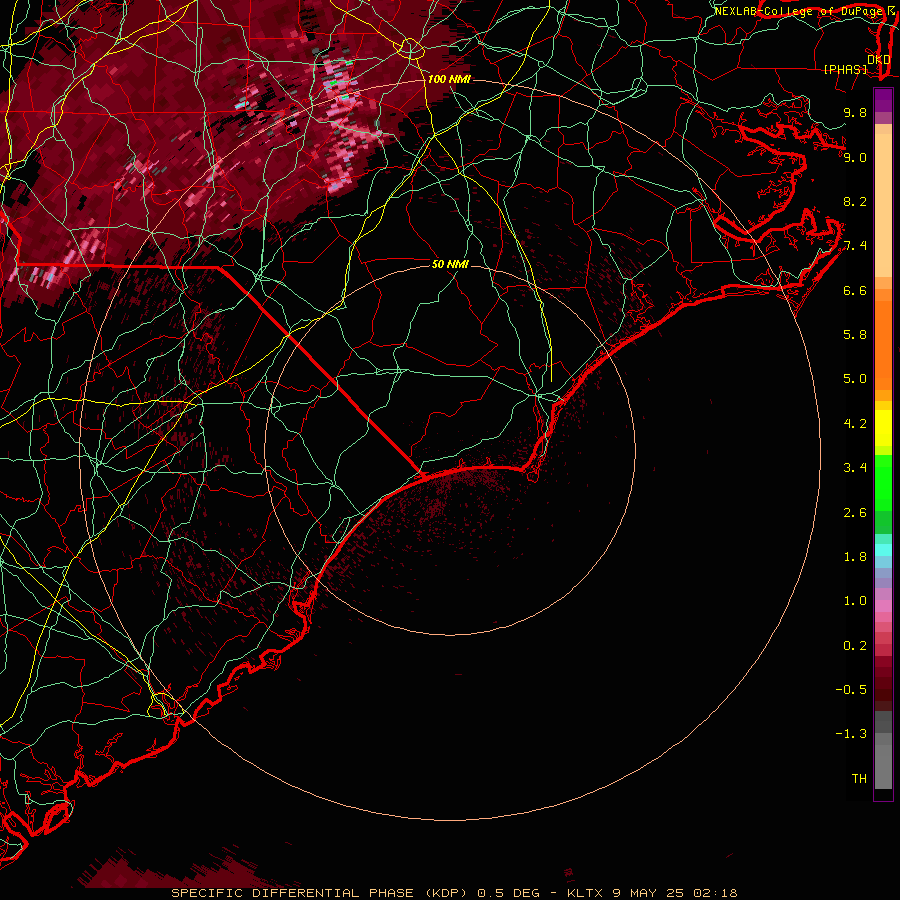Click the Specific Differential Phase KLTX caption
The image size is (900, 900).
point(454,893)
